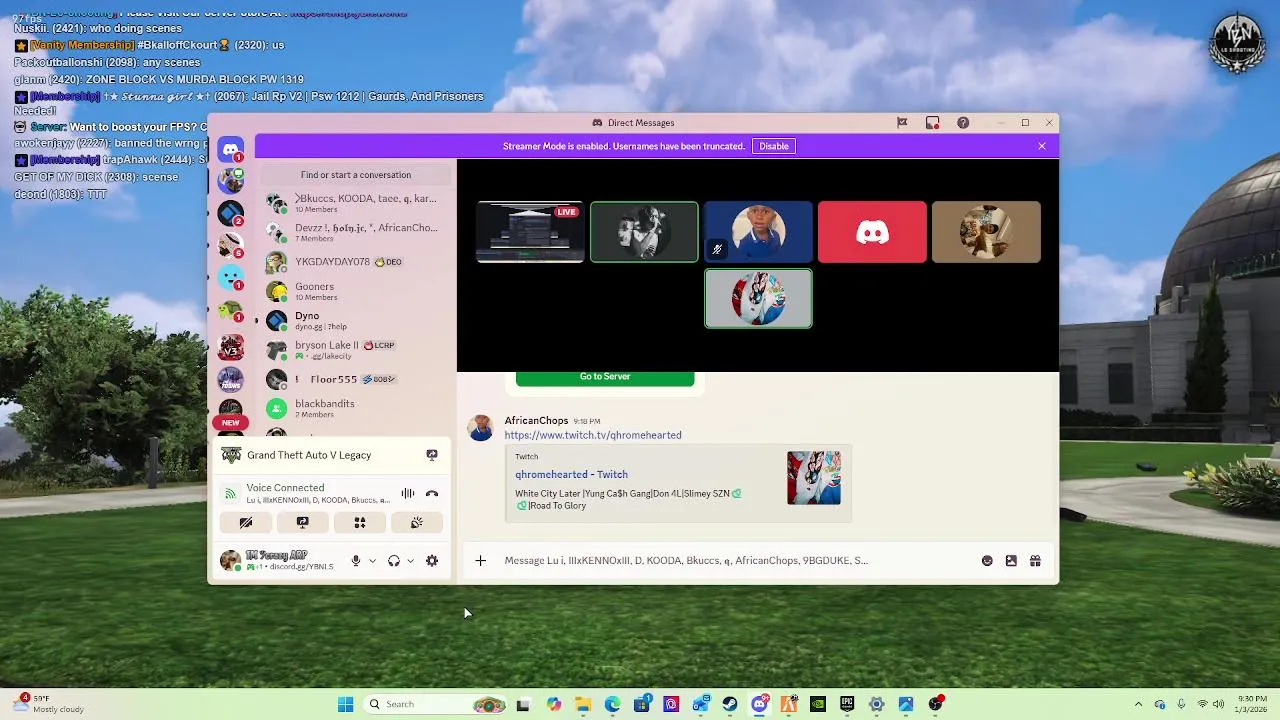Click the Go to Server button

(x=605, y=377)
